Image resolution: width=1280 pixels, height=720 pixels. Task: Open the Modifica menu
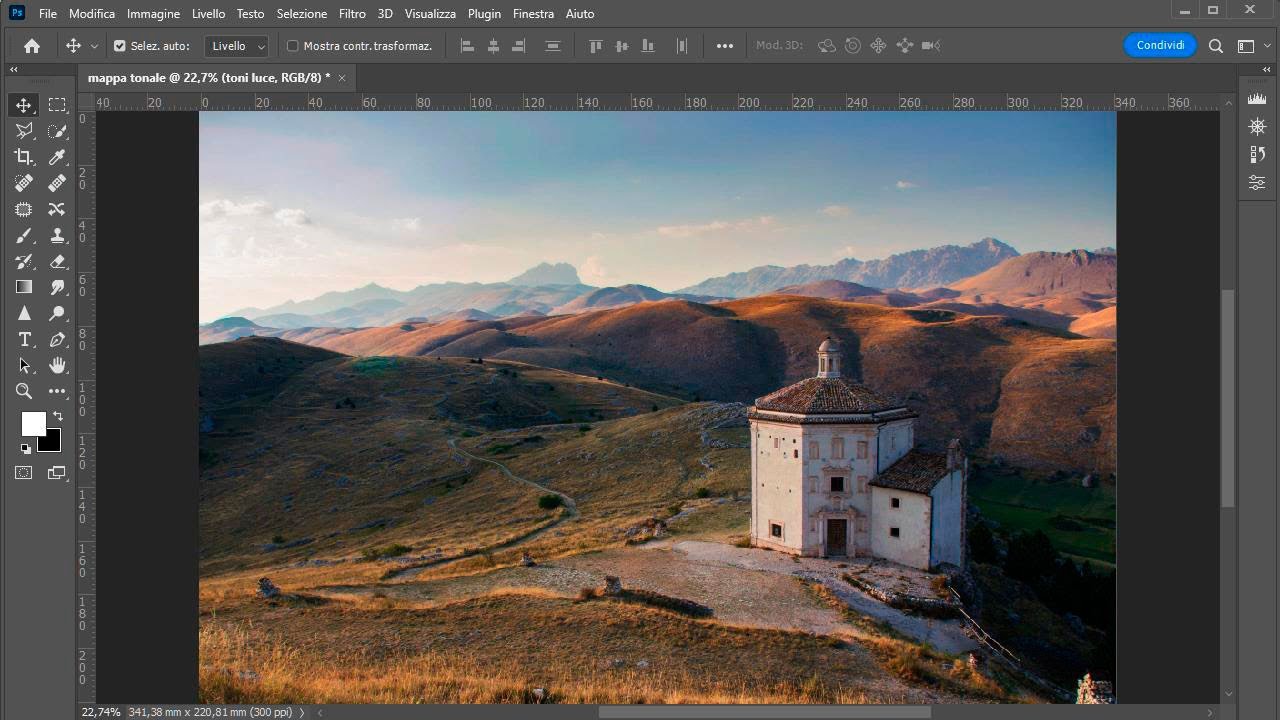[92, 14]
